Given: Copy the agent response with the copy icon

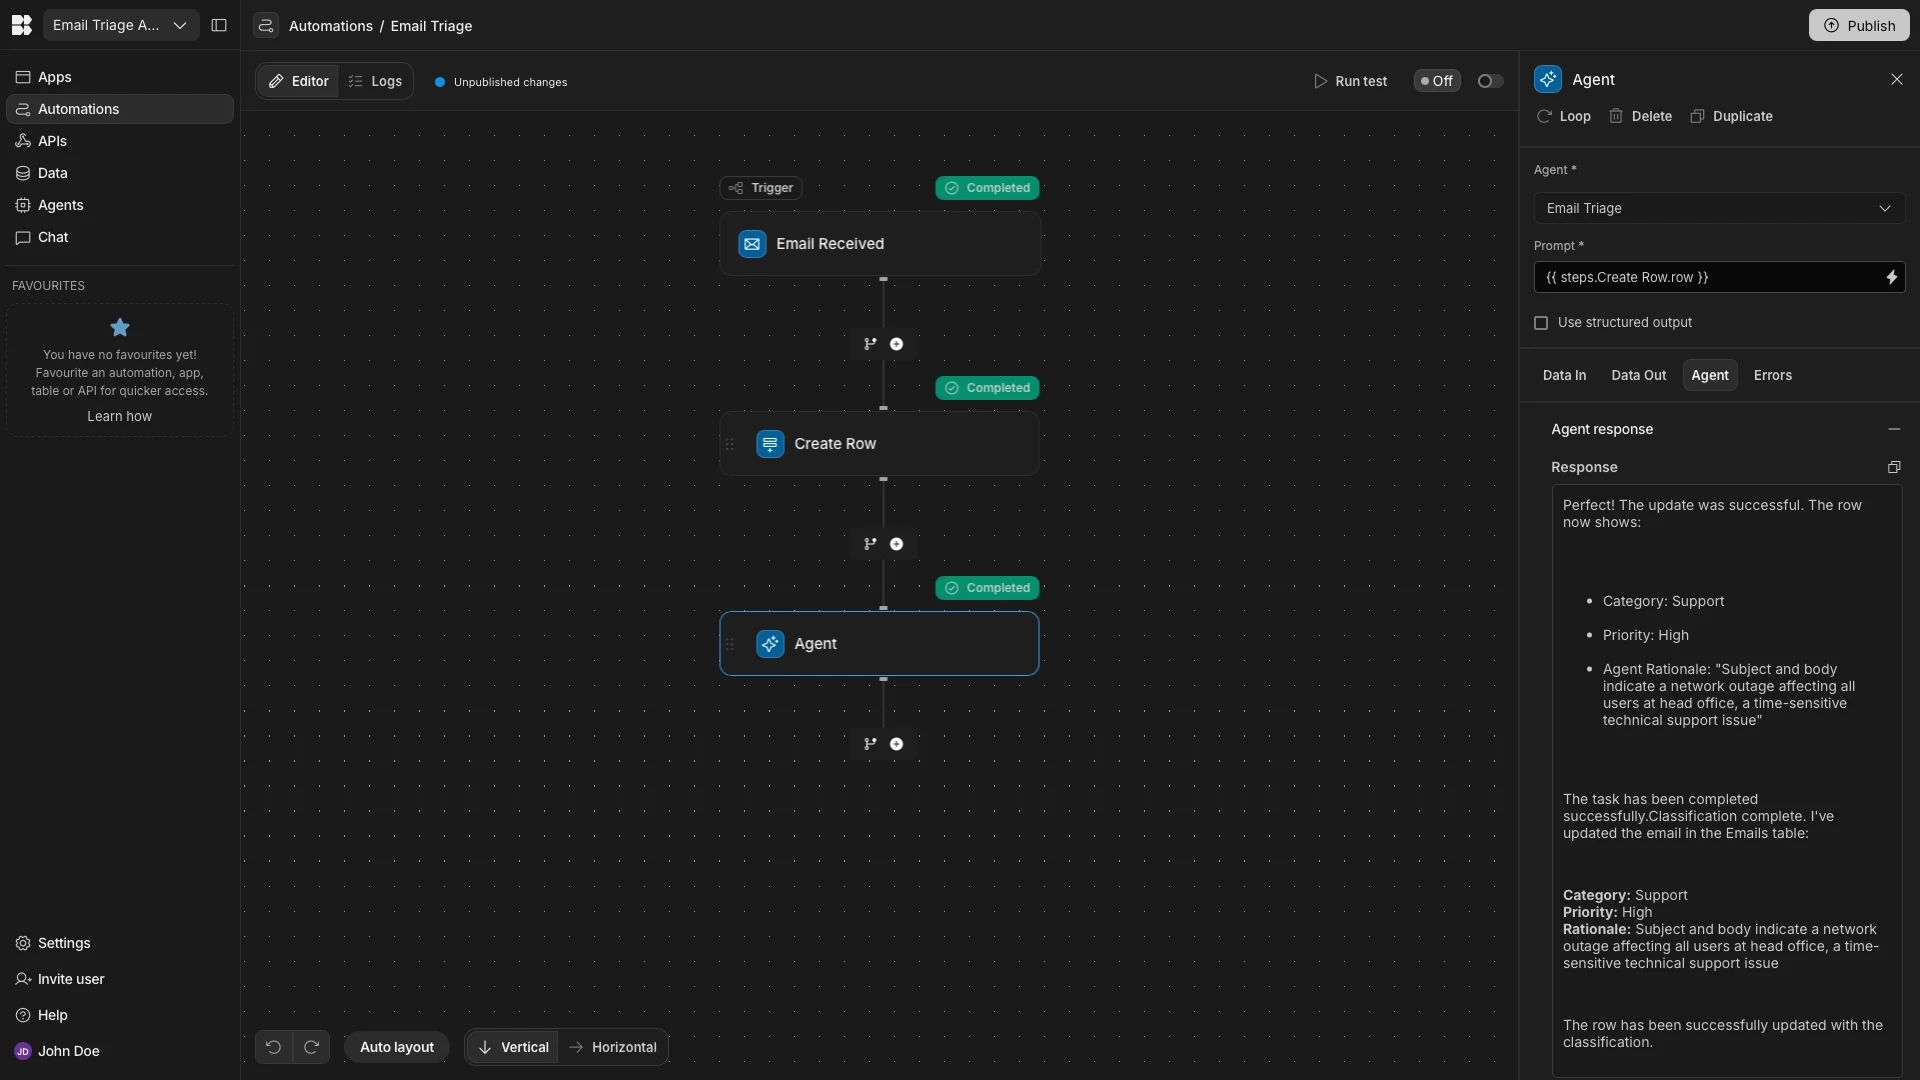Looking at the screenshot, I should click(1893, 467).
